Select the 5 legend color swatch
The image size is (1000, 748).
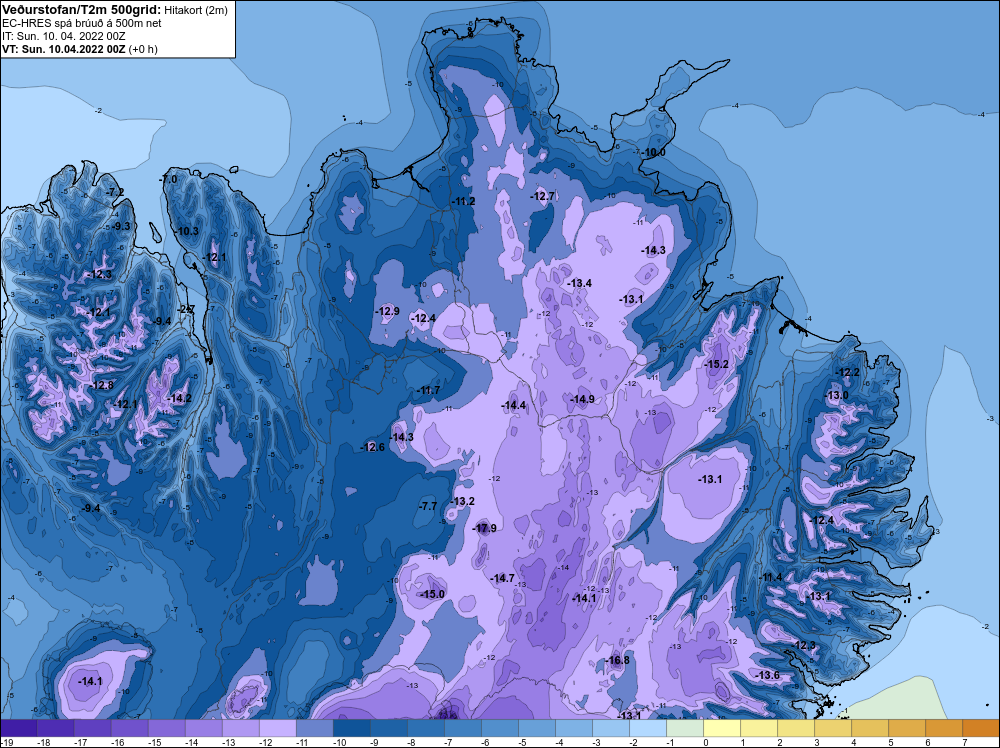(907, 728)
